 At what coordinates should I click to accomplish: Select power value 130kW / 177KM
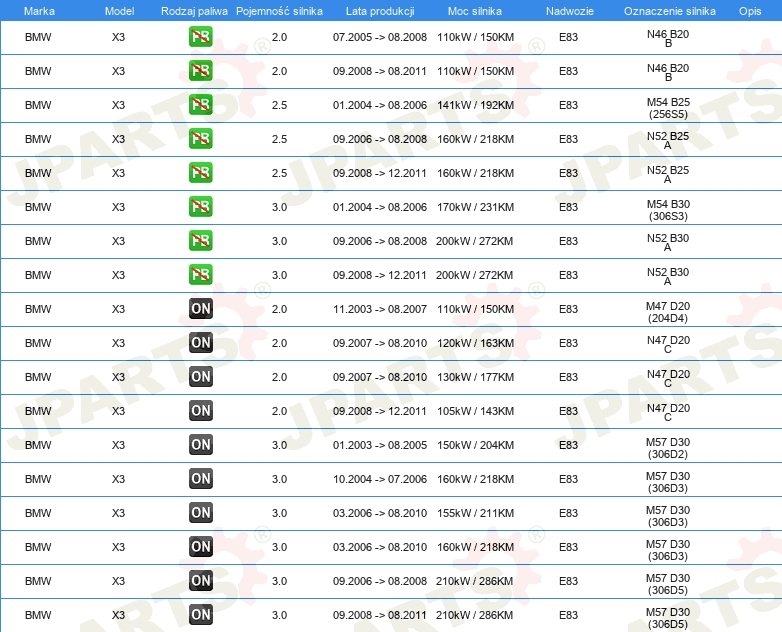click(x=475, y=377)
